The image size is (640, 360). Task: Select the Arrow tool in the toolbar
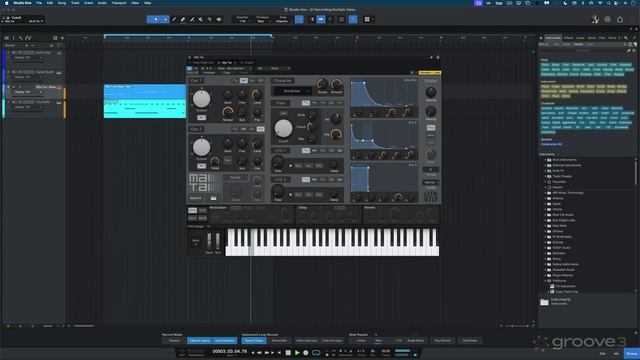point(156,19)
